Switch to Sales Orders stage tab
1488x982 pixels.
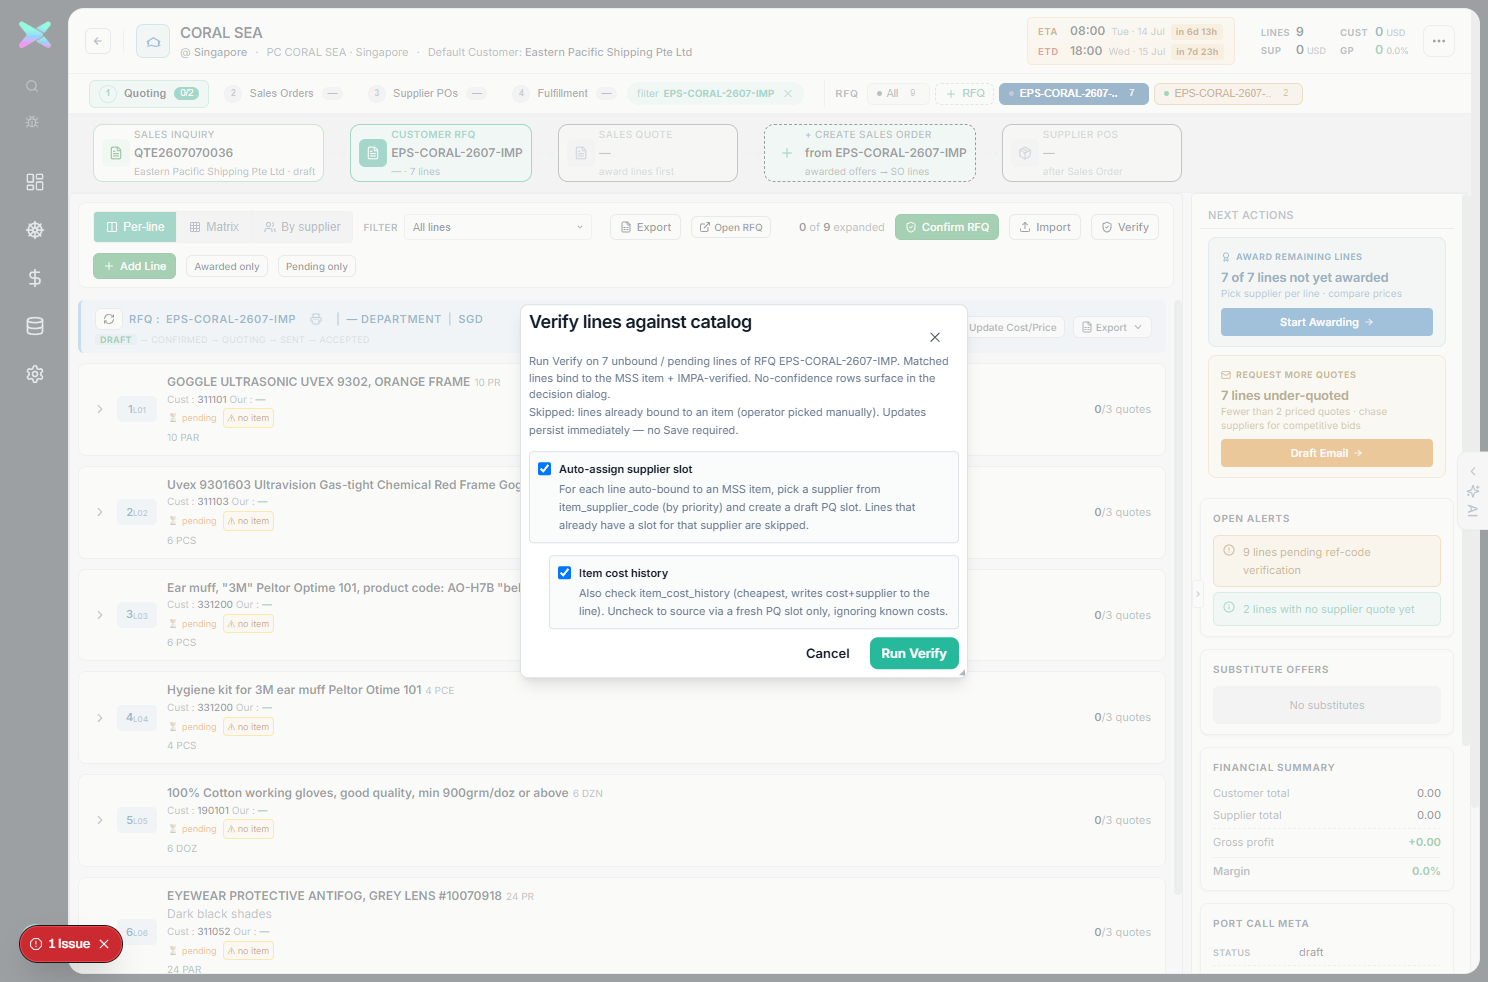284,93
